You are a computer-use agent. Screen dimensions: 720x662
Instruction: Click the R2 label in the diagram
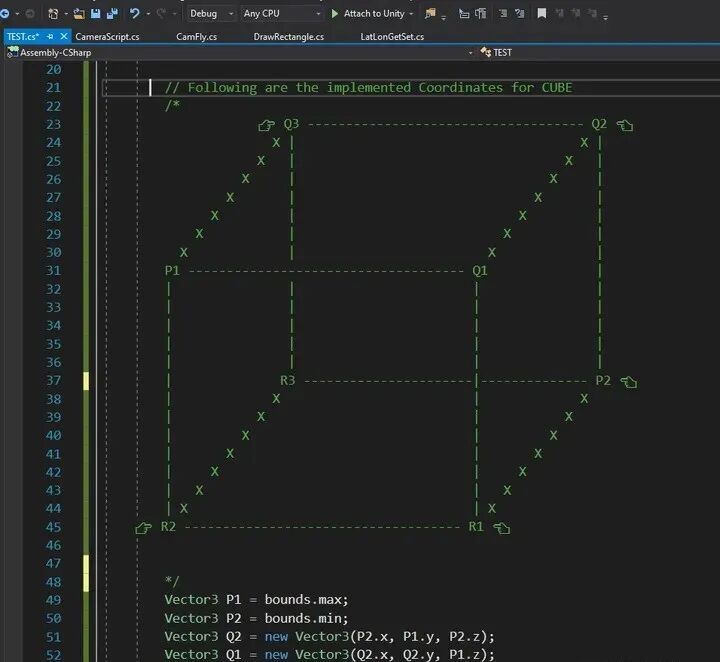pos(168,526)
